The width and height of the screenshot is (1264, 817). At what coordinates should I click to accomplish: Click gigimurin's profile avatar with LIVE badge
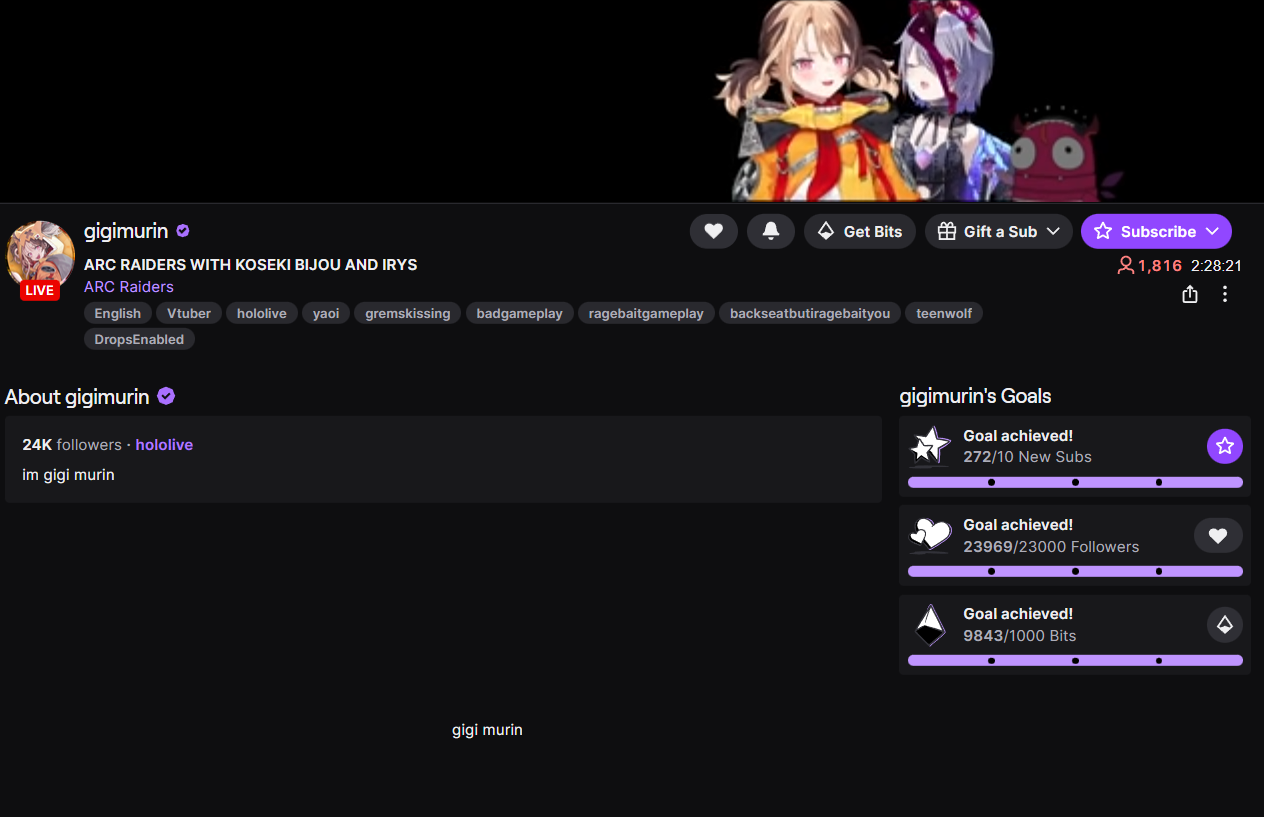click(40, 259)
